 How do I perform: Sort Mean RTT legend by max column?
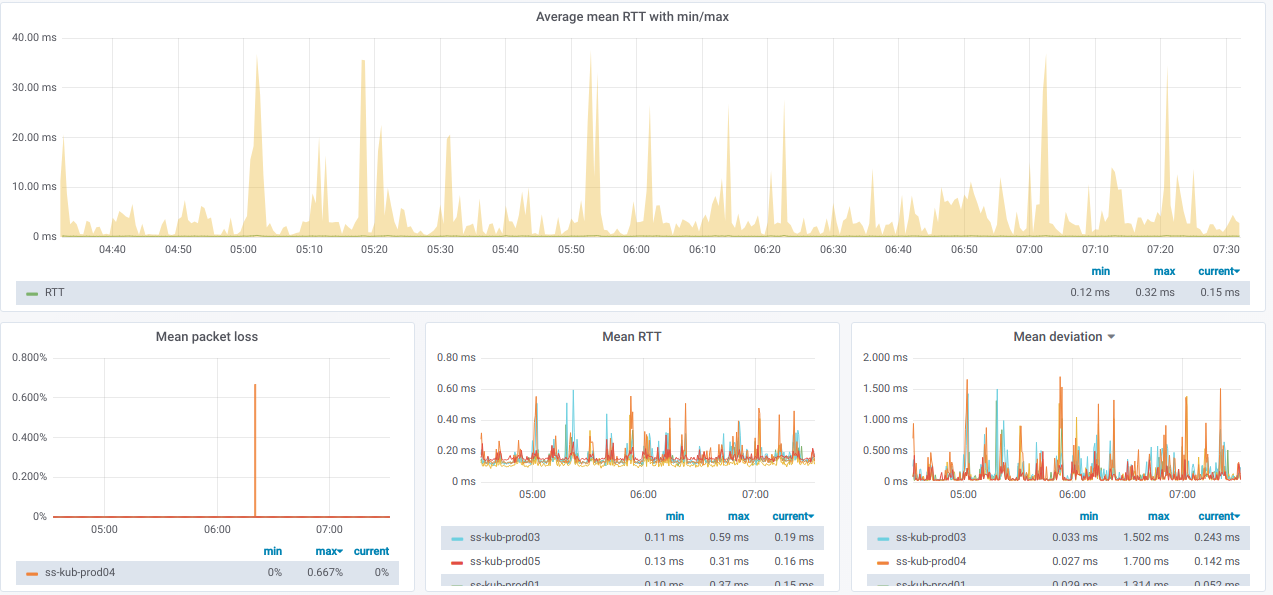click(x=738, y=516)
